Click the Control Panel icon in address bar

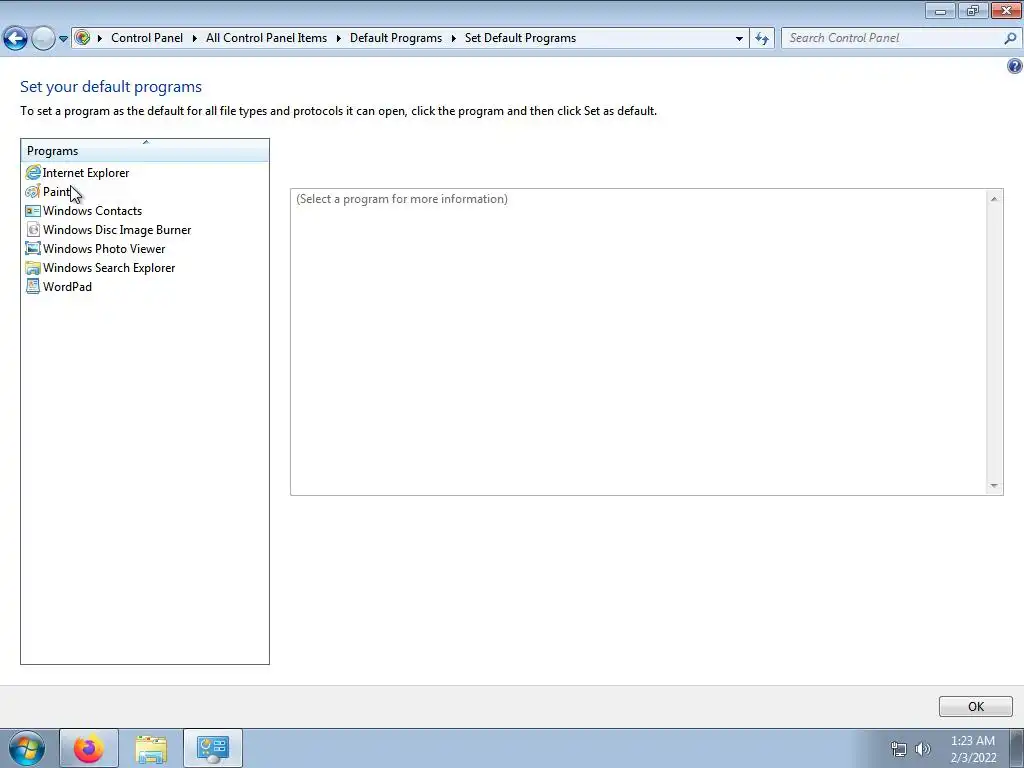point(82,38)
